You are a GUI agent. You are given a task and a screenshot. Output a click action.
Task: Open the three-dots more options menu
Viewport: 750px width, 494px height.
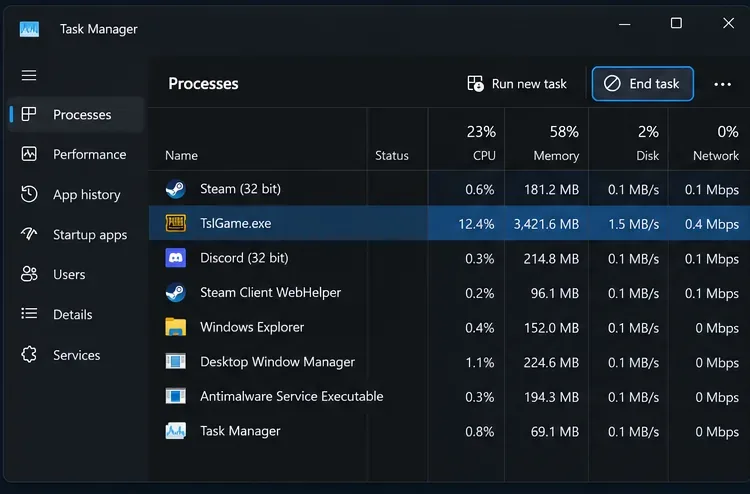click(x=722, y=84)
